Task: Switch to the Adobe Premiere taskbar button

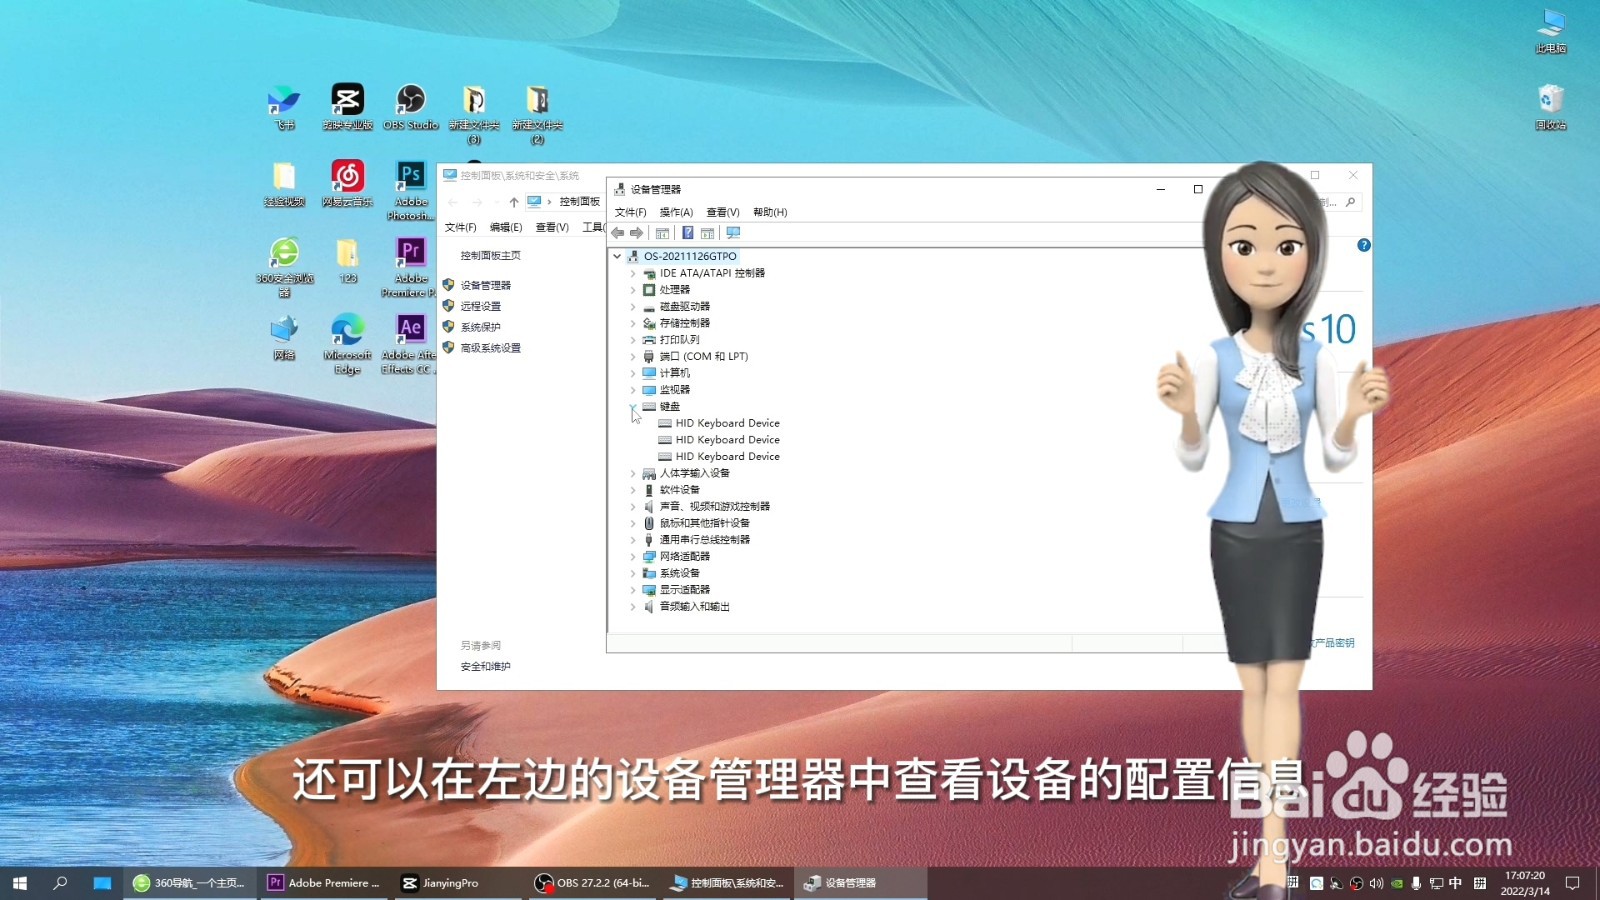Action: tap(325, 883)
